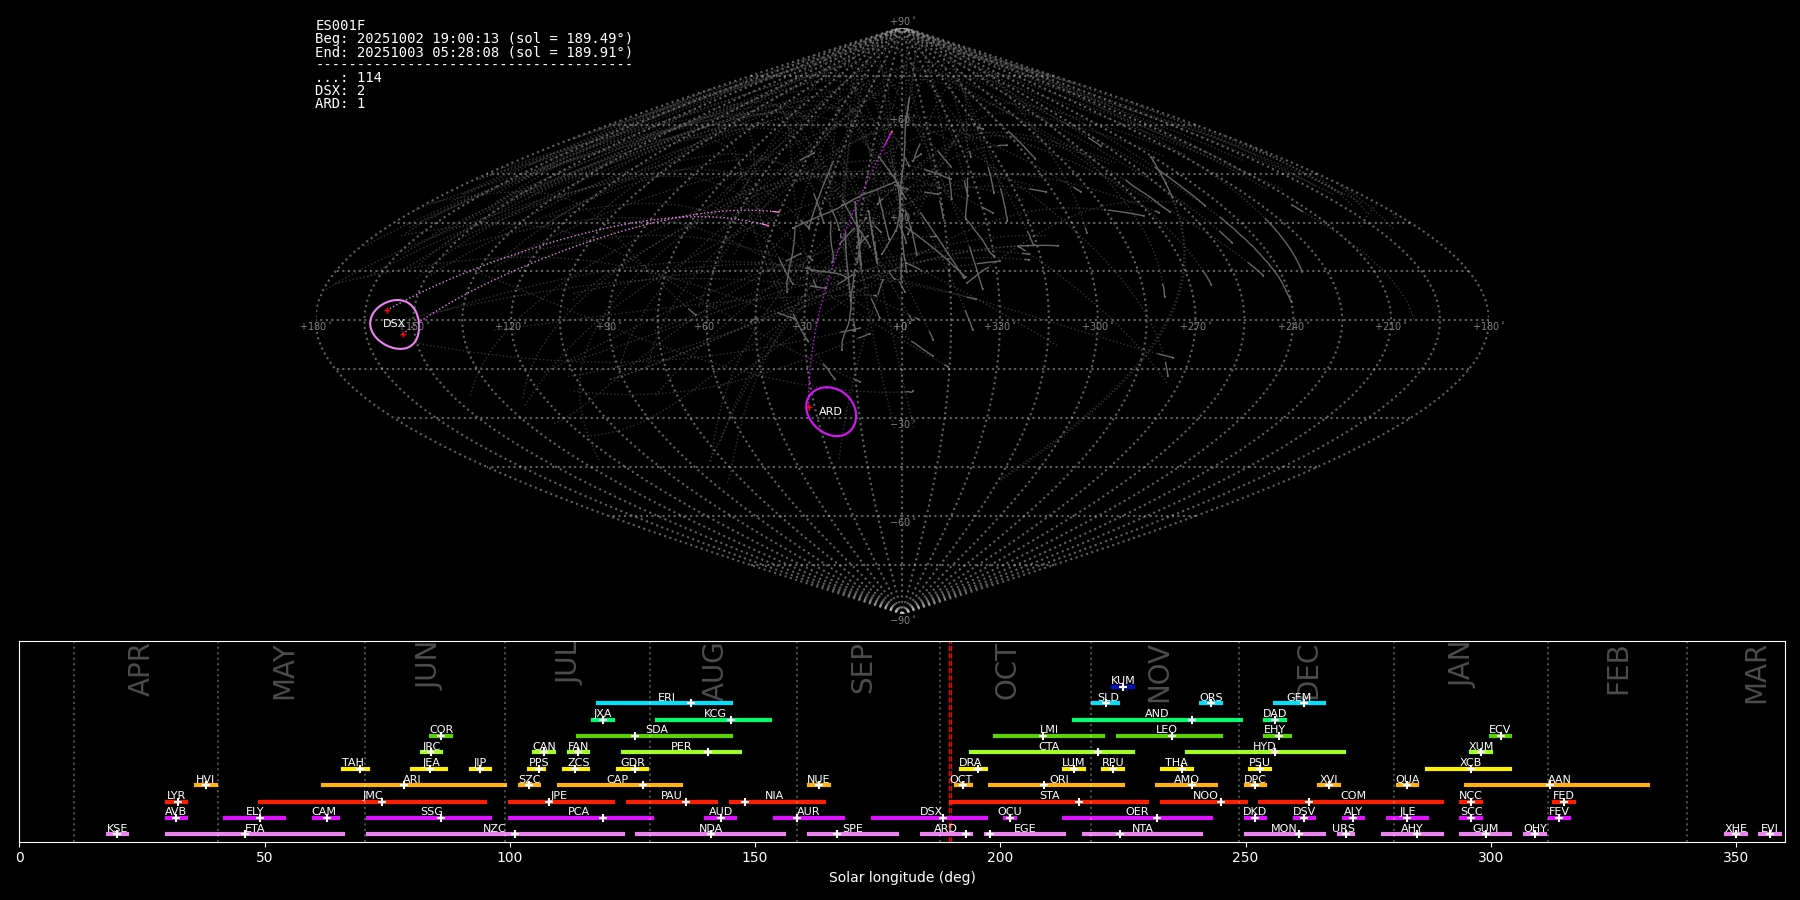Viewport: 1800px width, 900px height.
Task: Click the ARD radiant circle on the sky map
Action: (831, 412)
